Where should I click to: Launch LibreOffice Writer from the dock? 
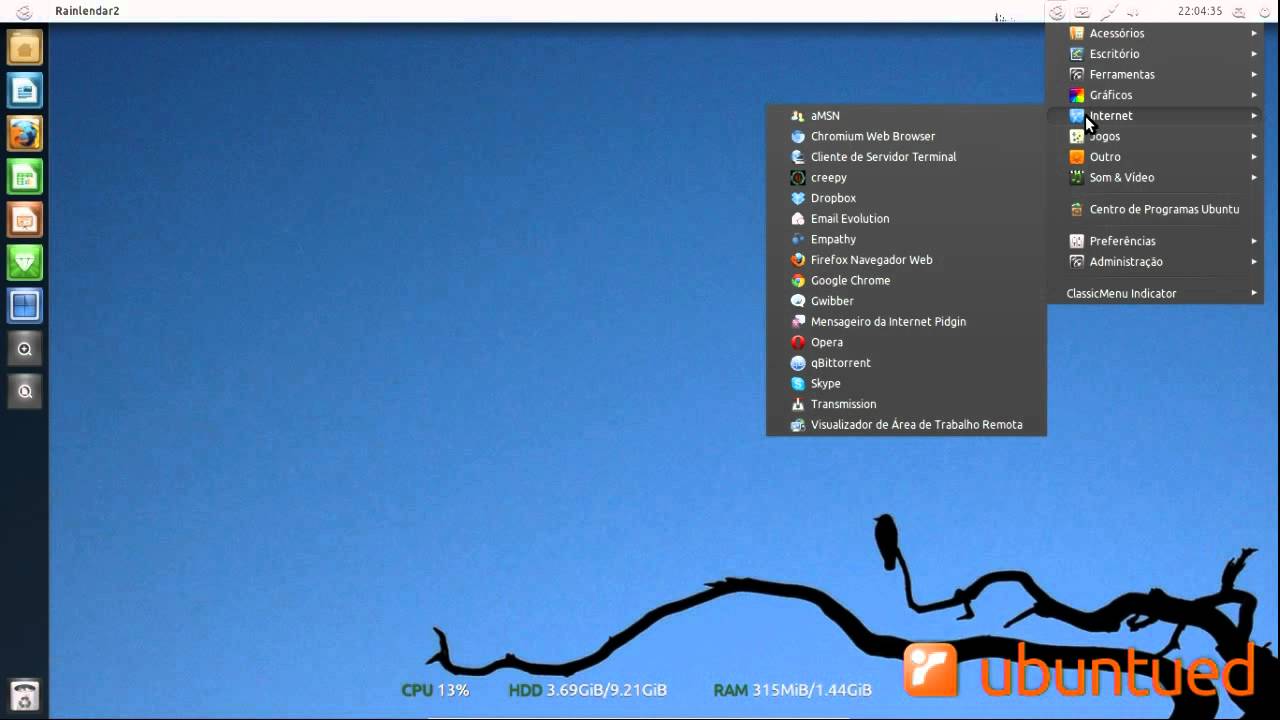[25, 91]
